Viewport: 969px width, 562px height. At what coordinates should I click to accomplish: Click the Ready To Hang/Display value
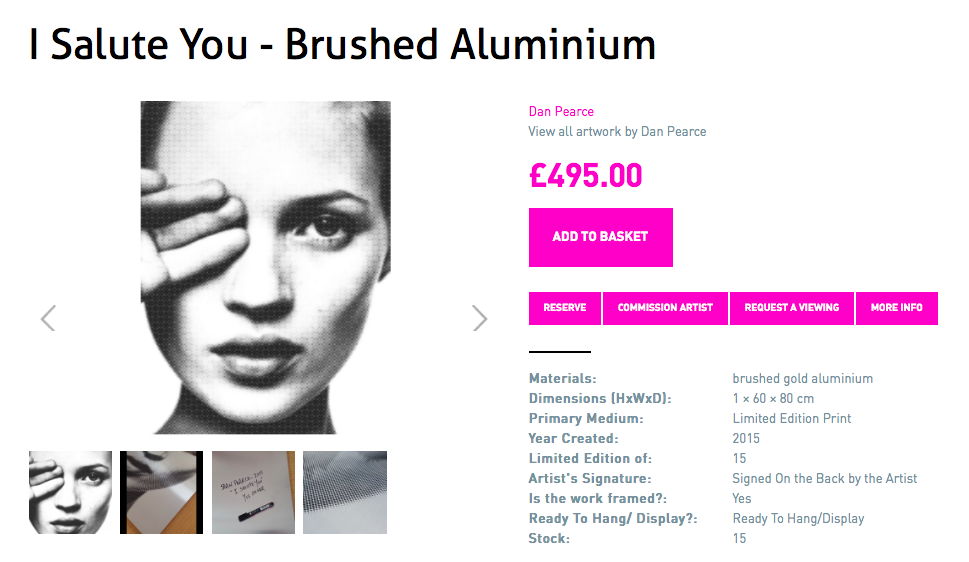798,519
